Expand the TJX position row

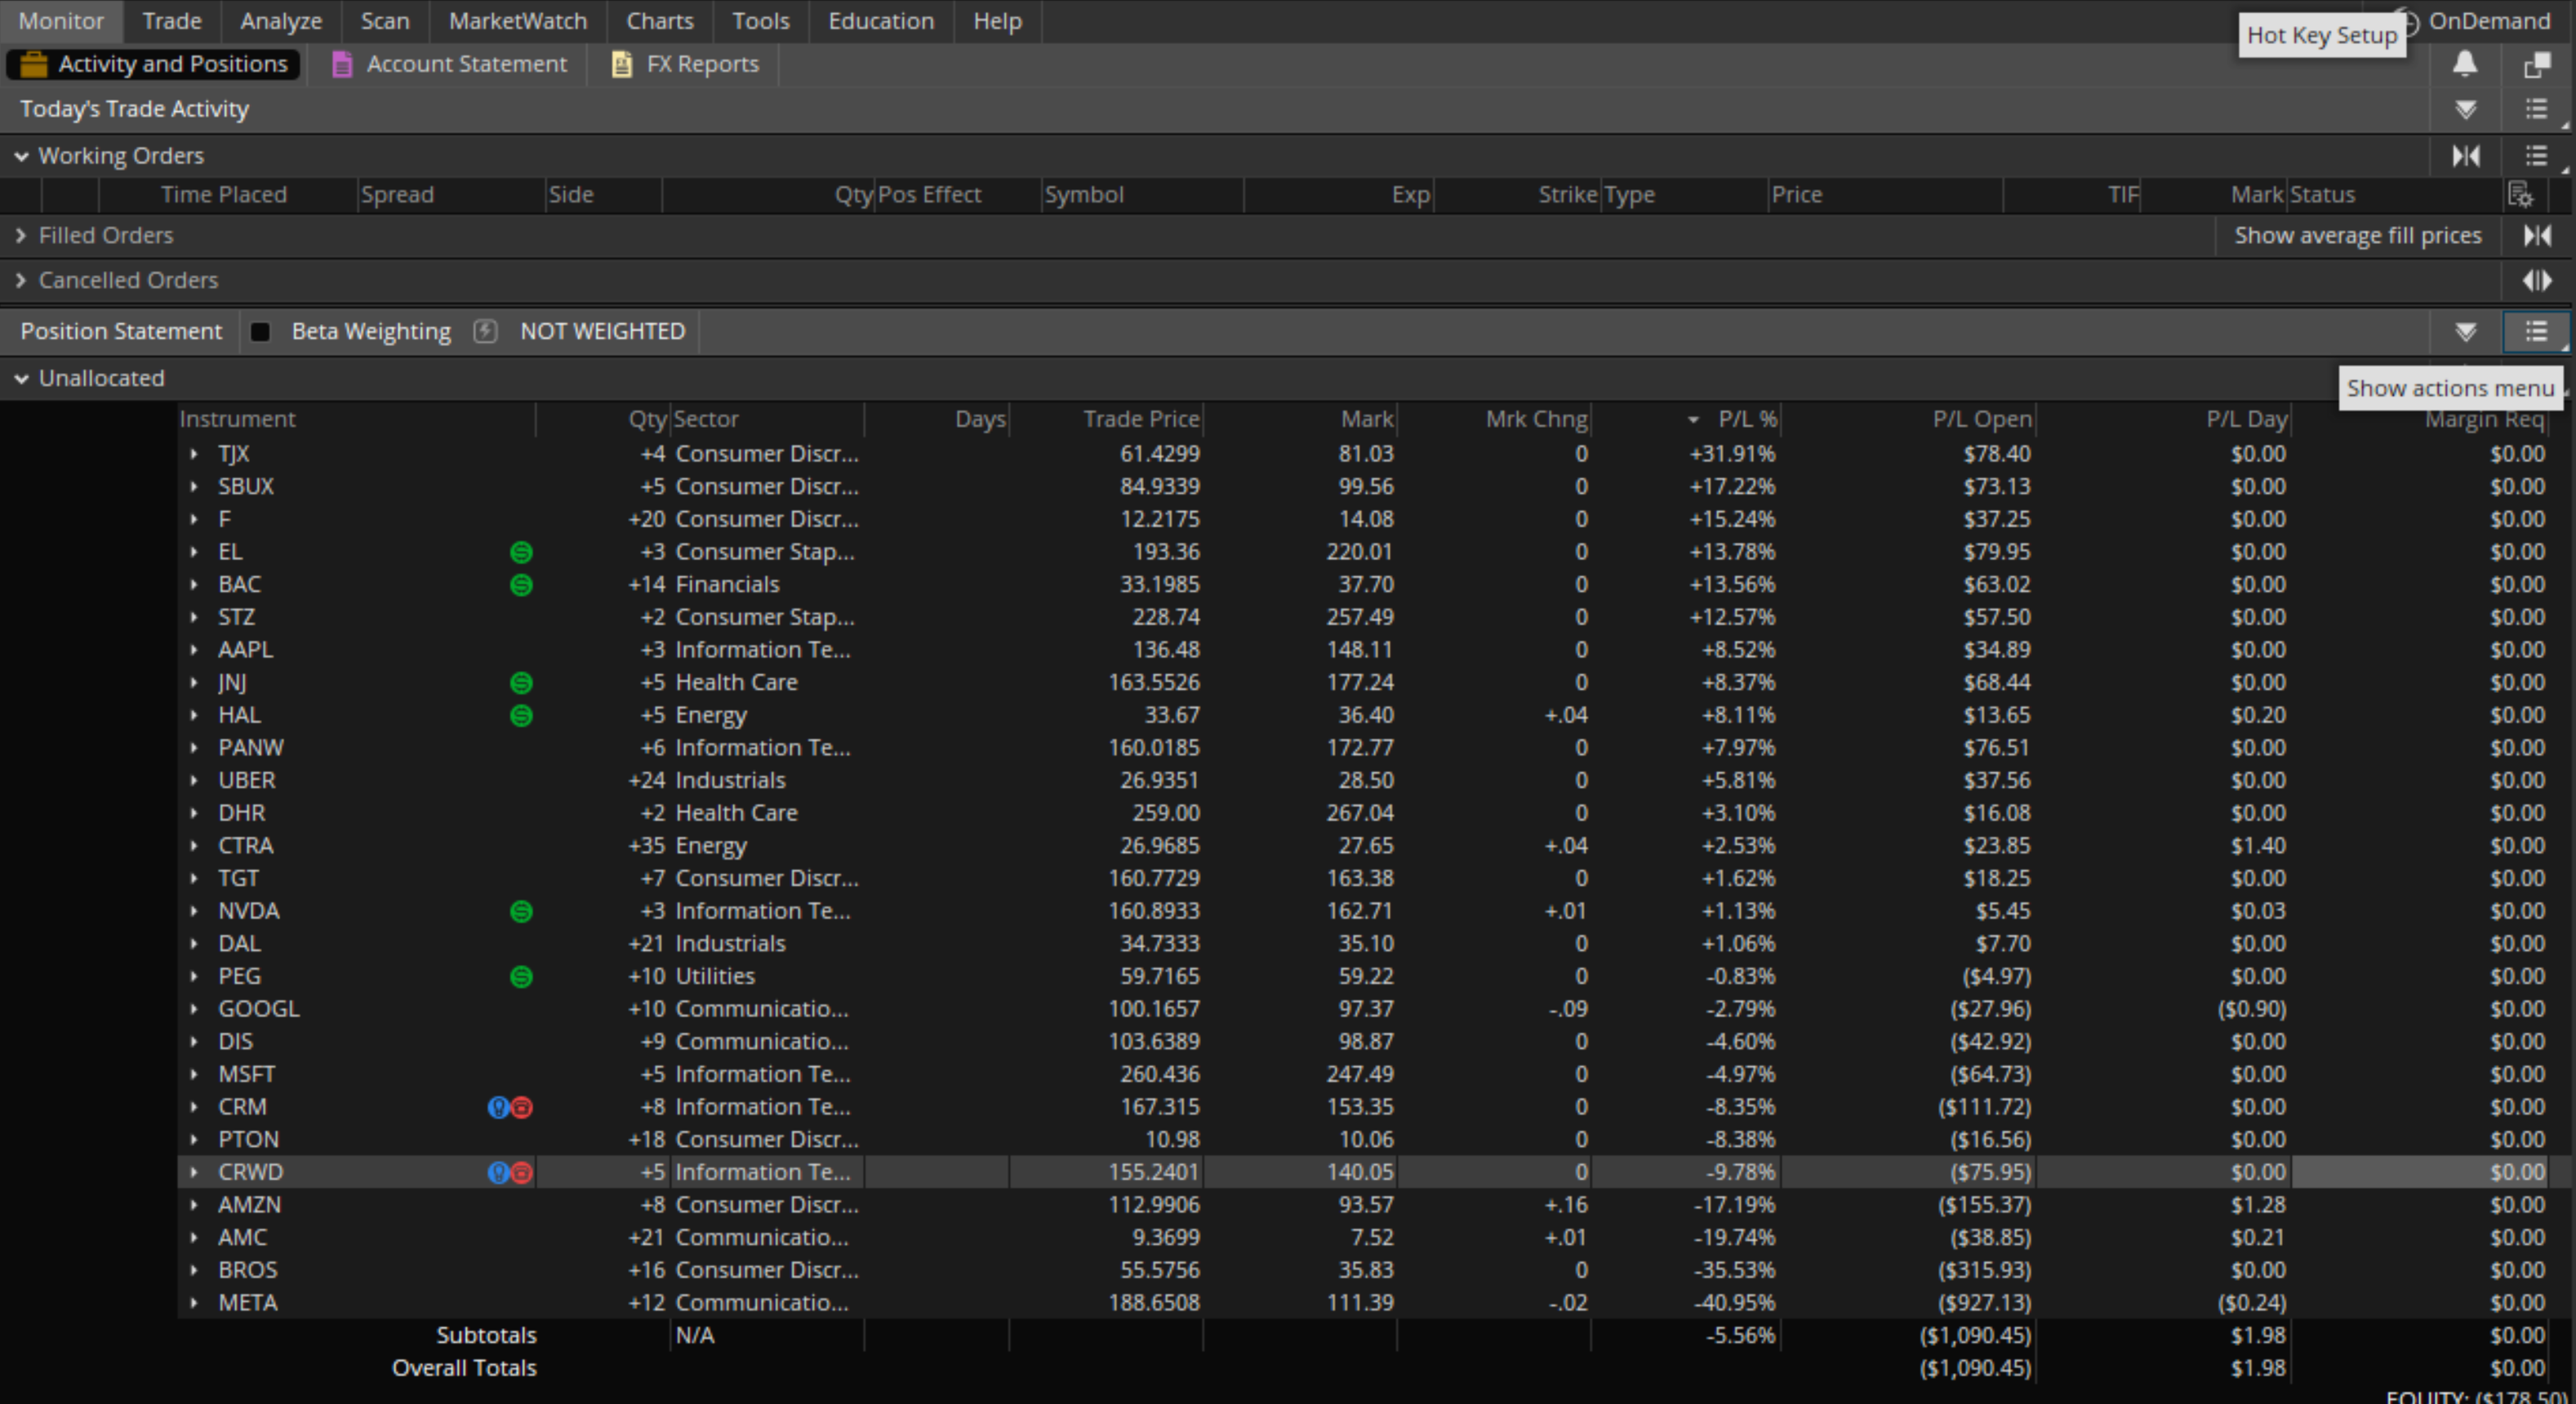pyautogui.click(x=194, y=453)
